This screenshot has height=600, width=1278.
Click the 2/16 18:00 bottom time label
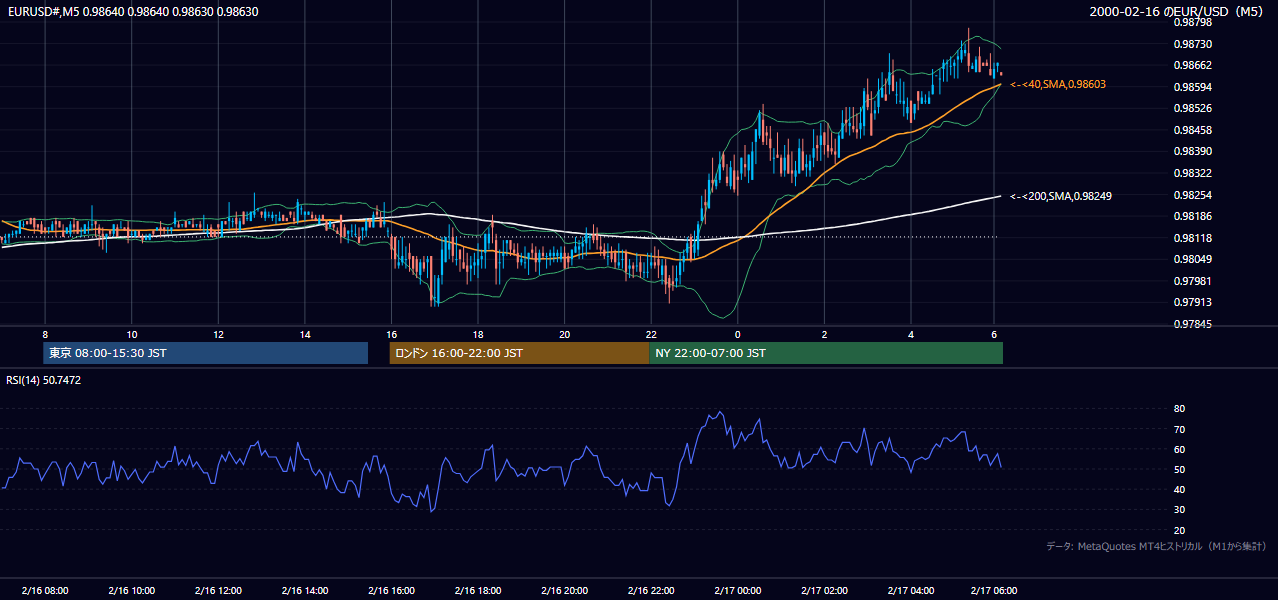coord(478,590)
